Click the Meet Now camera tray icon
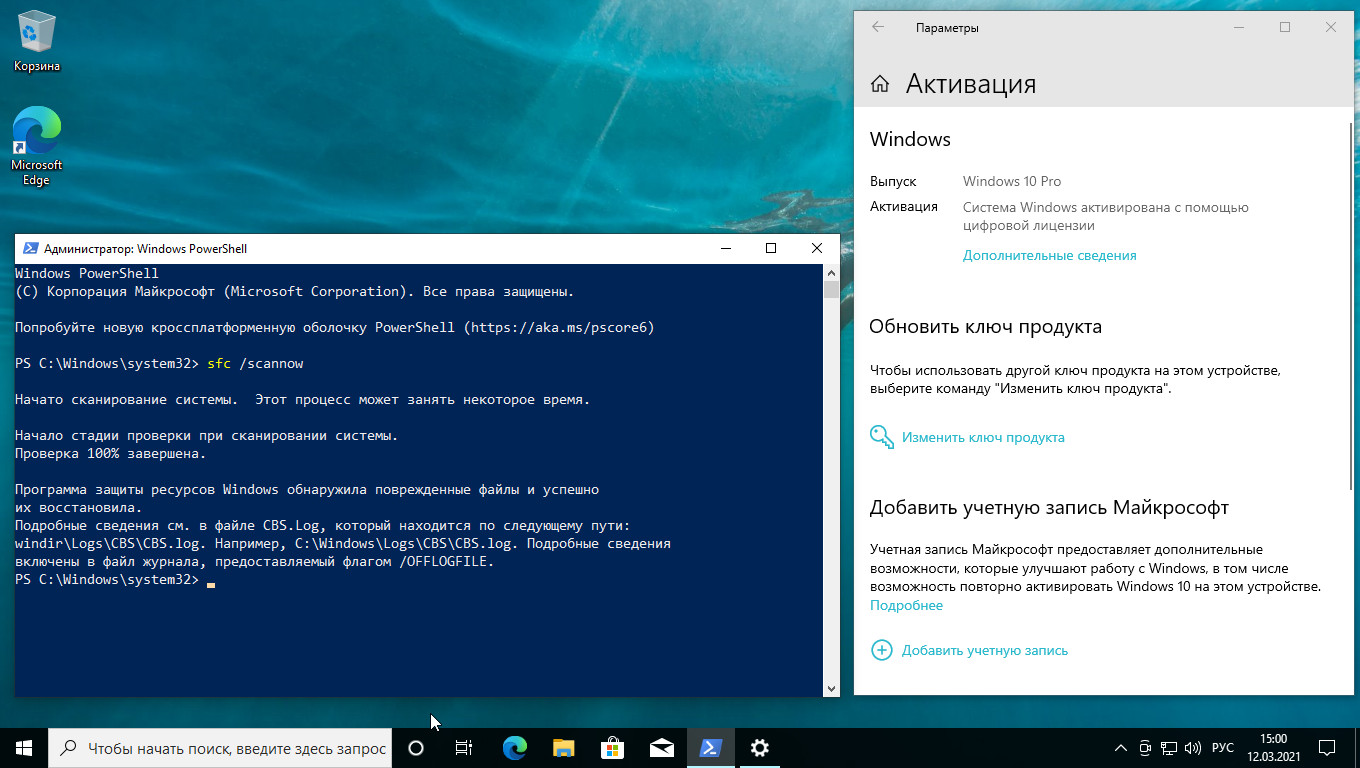The width and height of the screenshot is (1360, 768). tap(1145, 748)
